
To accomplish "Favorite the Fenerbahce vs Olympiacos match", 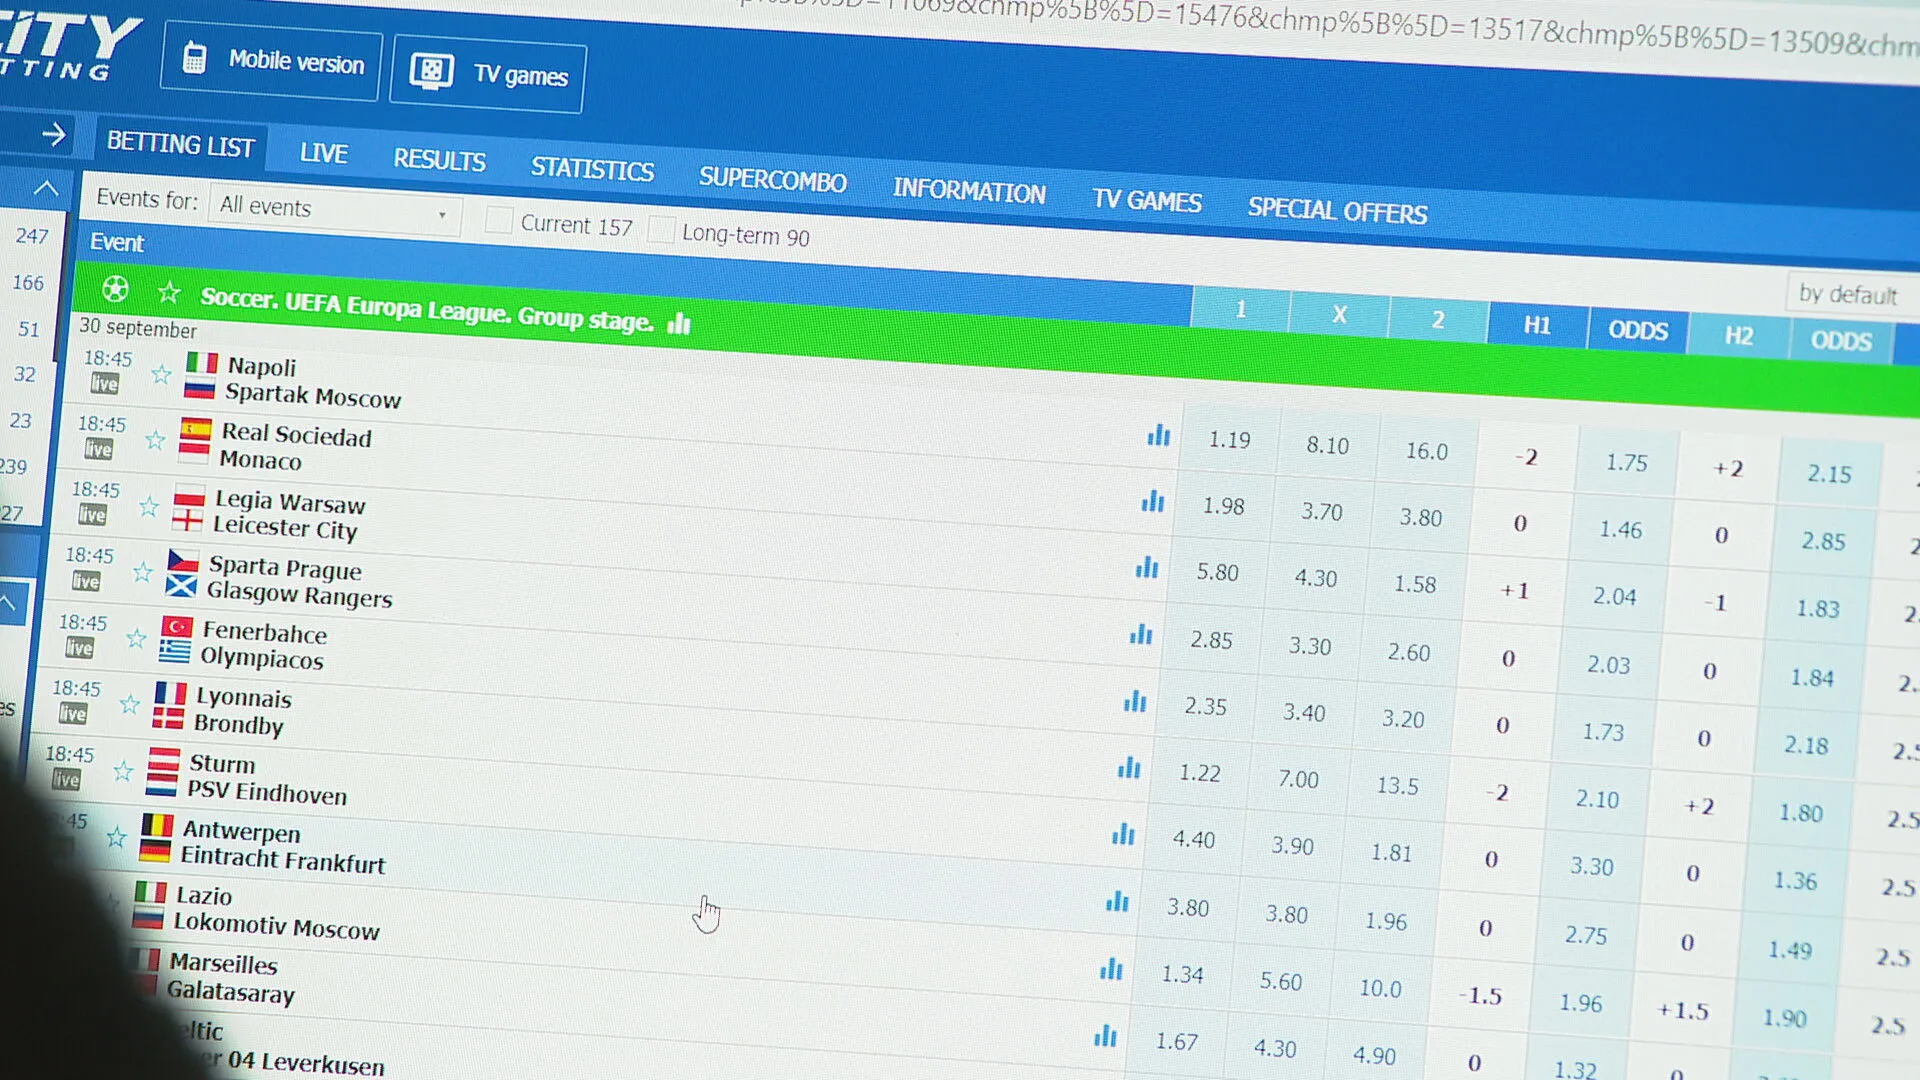I will (x=136, y=640).
